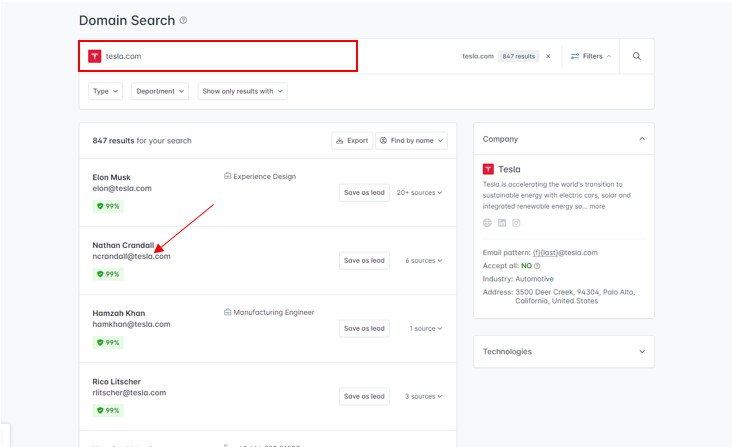Clear the tesla.com search tag
732x447 pixels.
coord(548,56)
